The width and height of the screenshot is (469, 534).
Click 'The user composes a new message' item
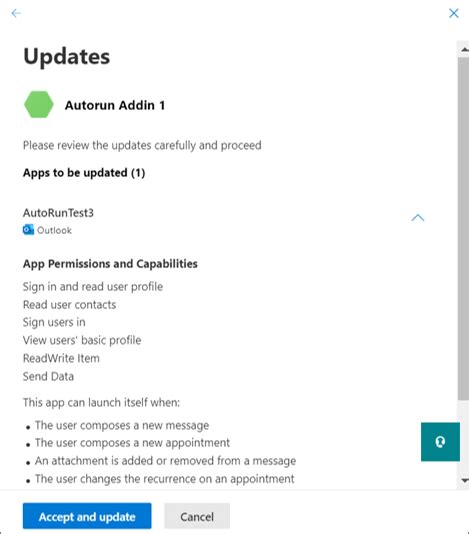pyautogui.click(x=122, y=425)
